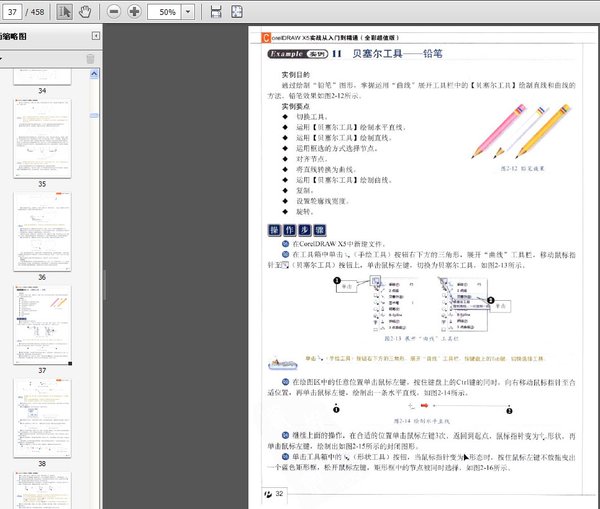Delete selected page using trash icon
Image resolution: width=600 pixels, height=509 pixels.
pyautogui.click(x=91, y=59)
